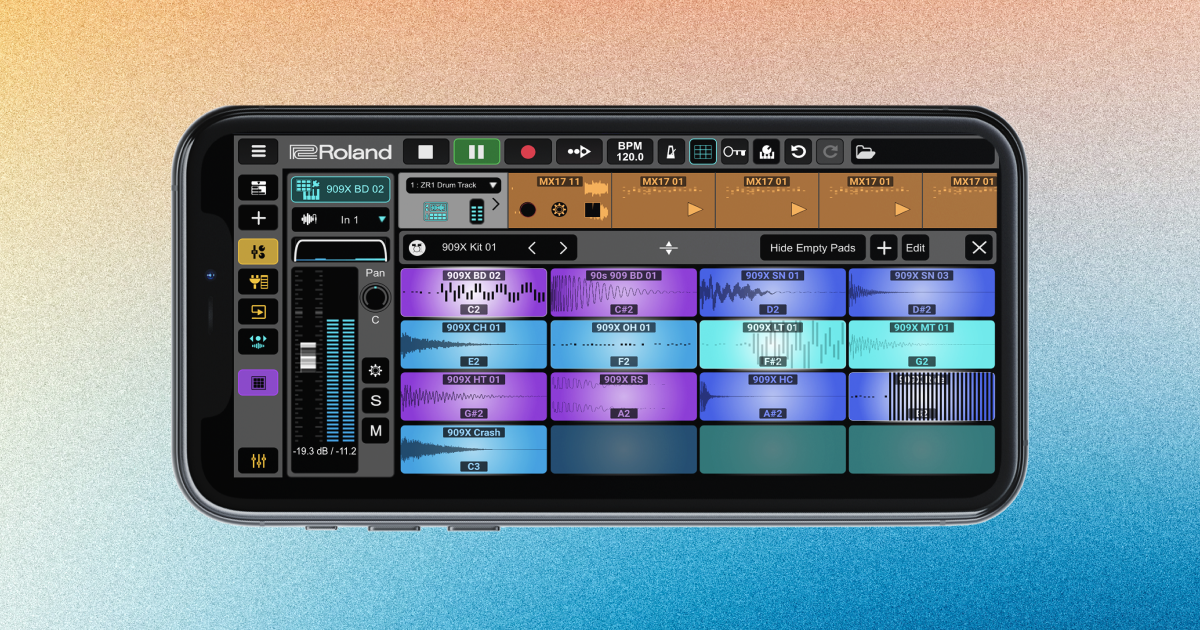This screenshot has width=1200, height=630.
Task: Adjust the channel volume fader
Action: tap(308, 356)
